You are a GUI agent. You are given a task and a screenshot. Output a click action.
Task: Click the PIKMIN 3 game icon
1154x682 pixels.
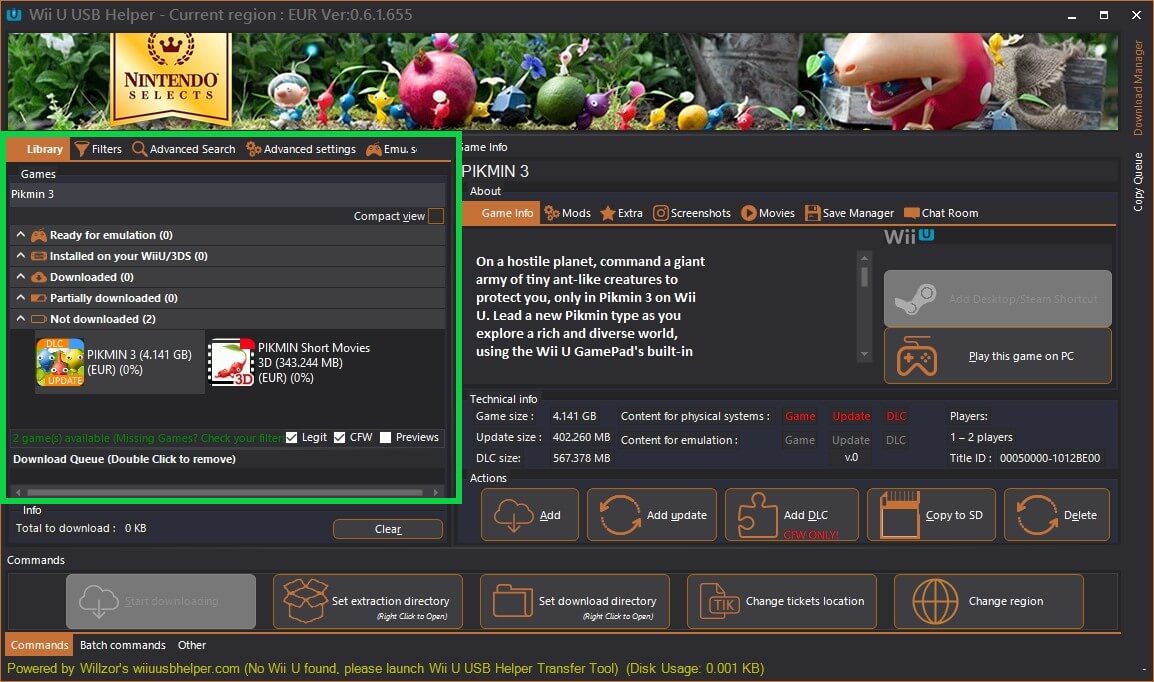(61, 362)
